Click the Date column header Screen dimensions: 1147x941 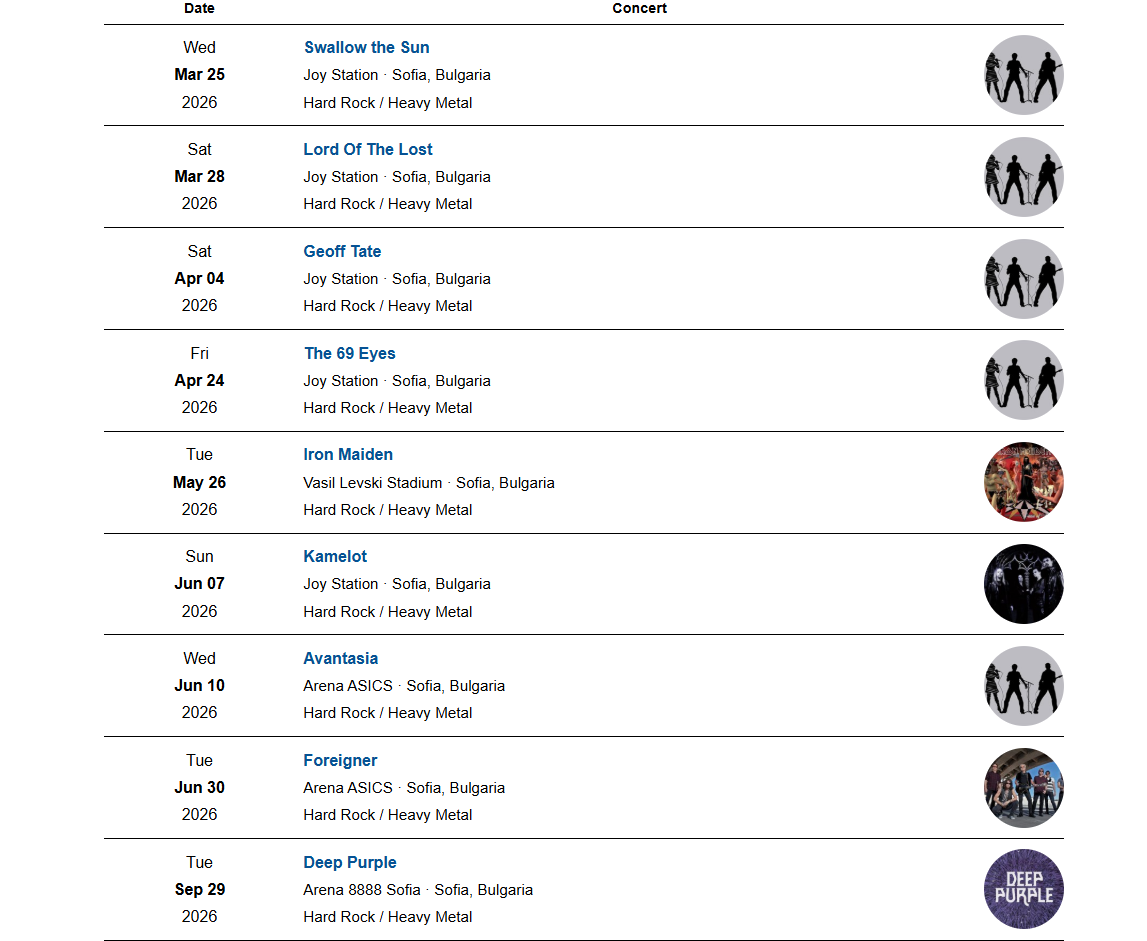pyautogui.click(x=199, y=8)
